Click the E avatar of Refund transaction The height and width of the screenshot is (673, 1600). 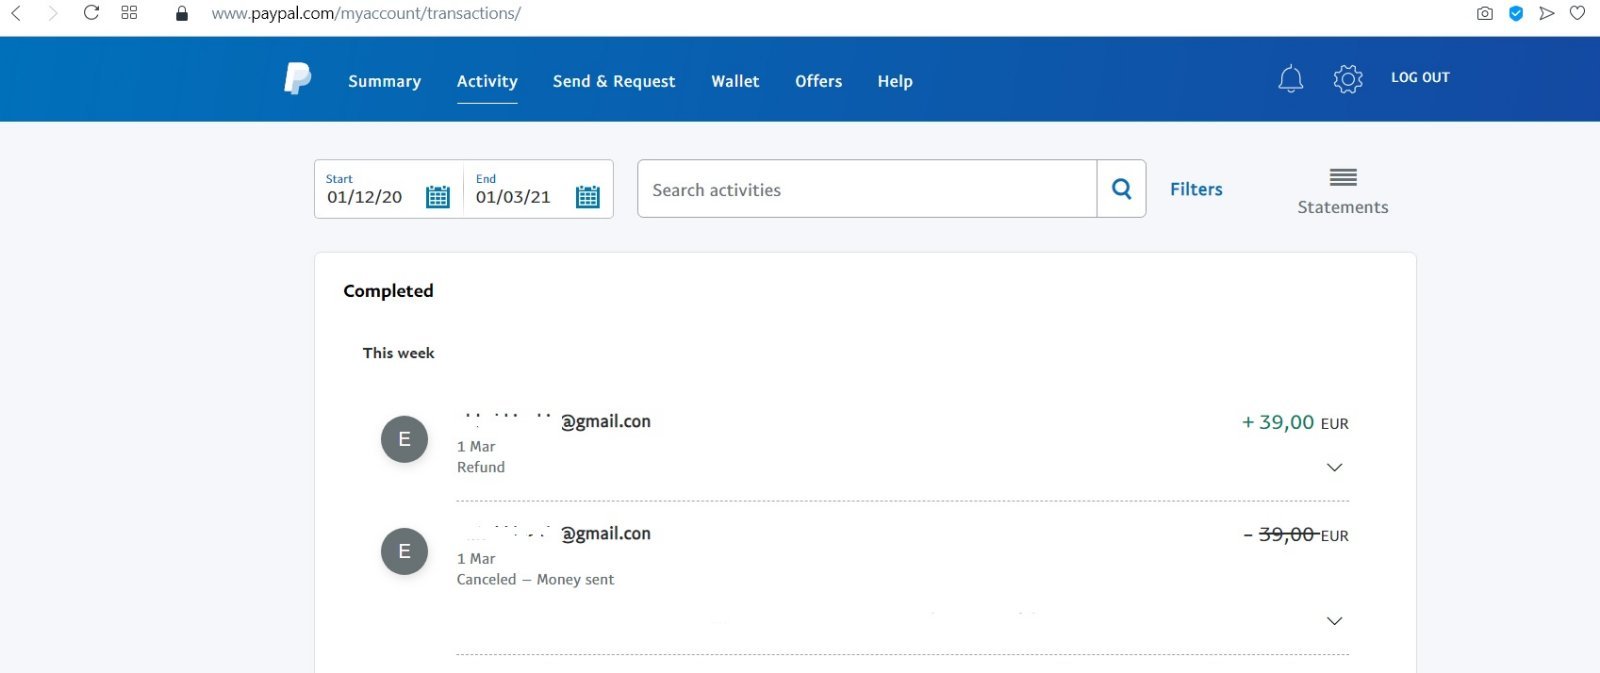404,439
